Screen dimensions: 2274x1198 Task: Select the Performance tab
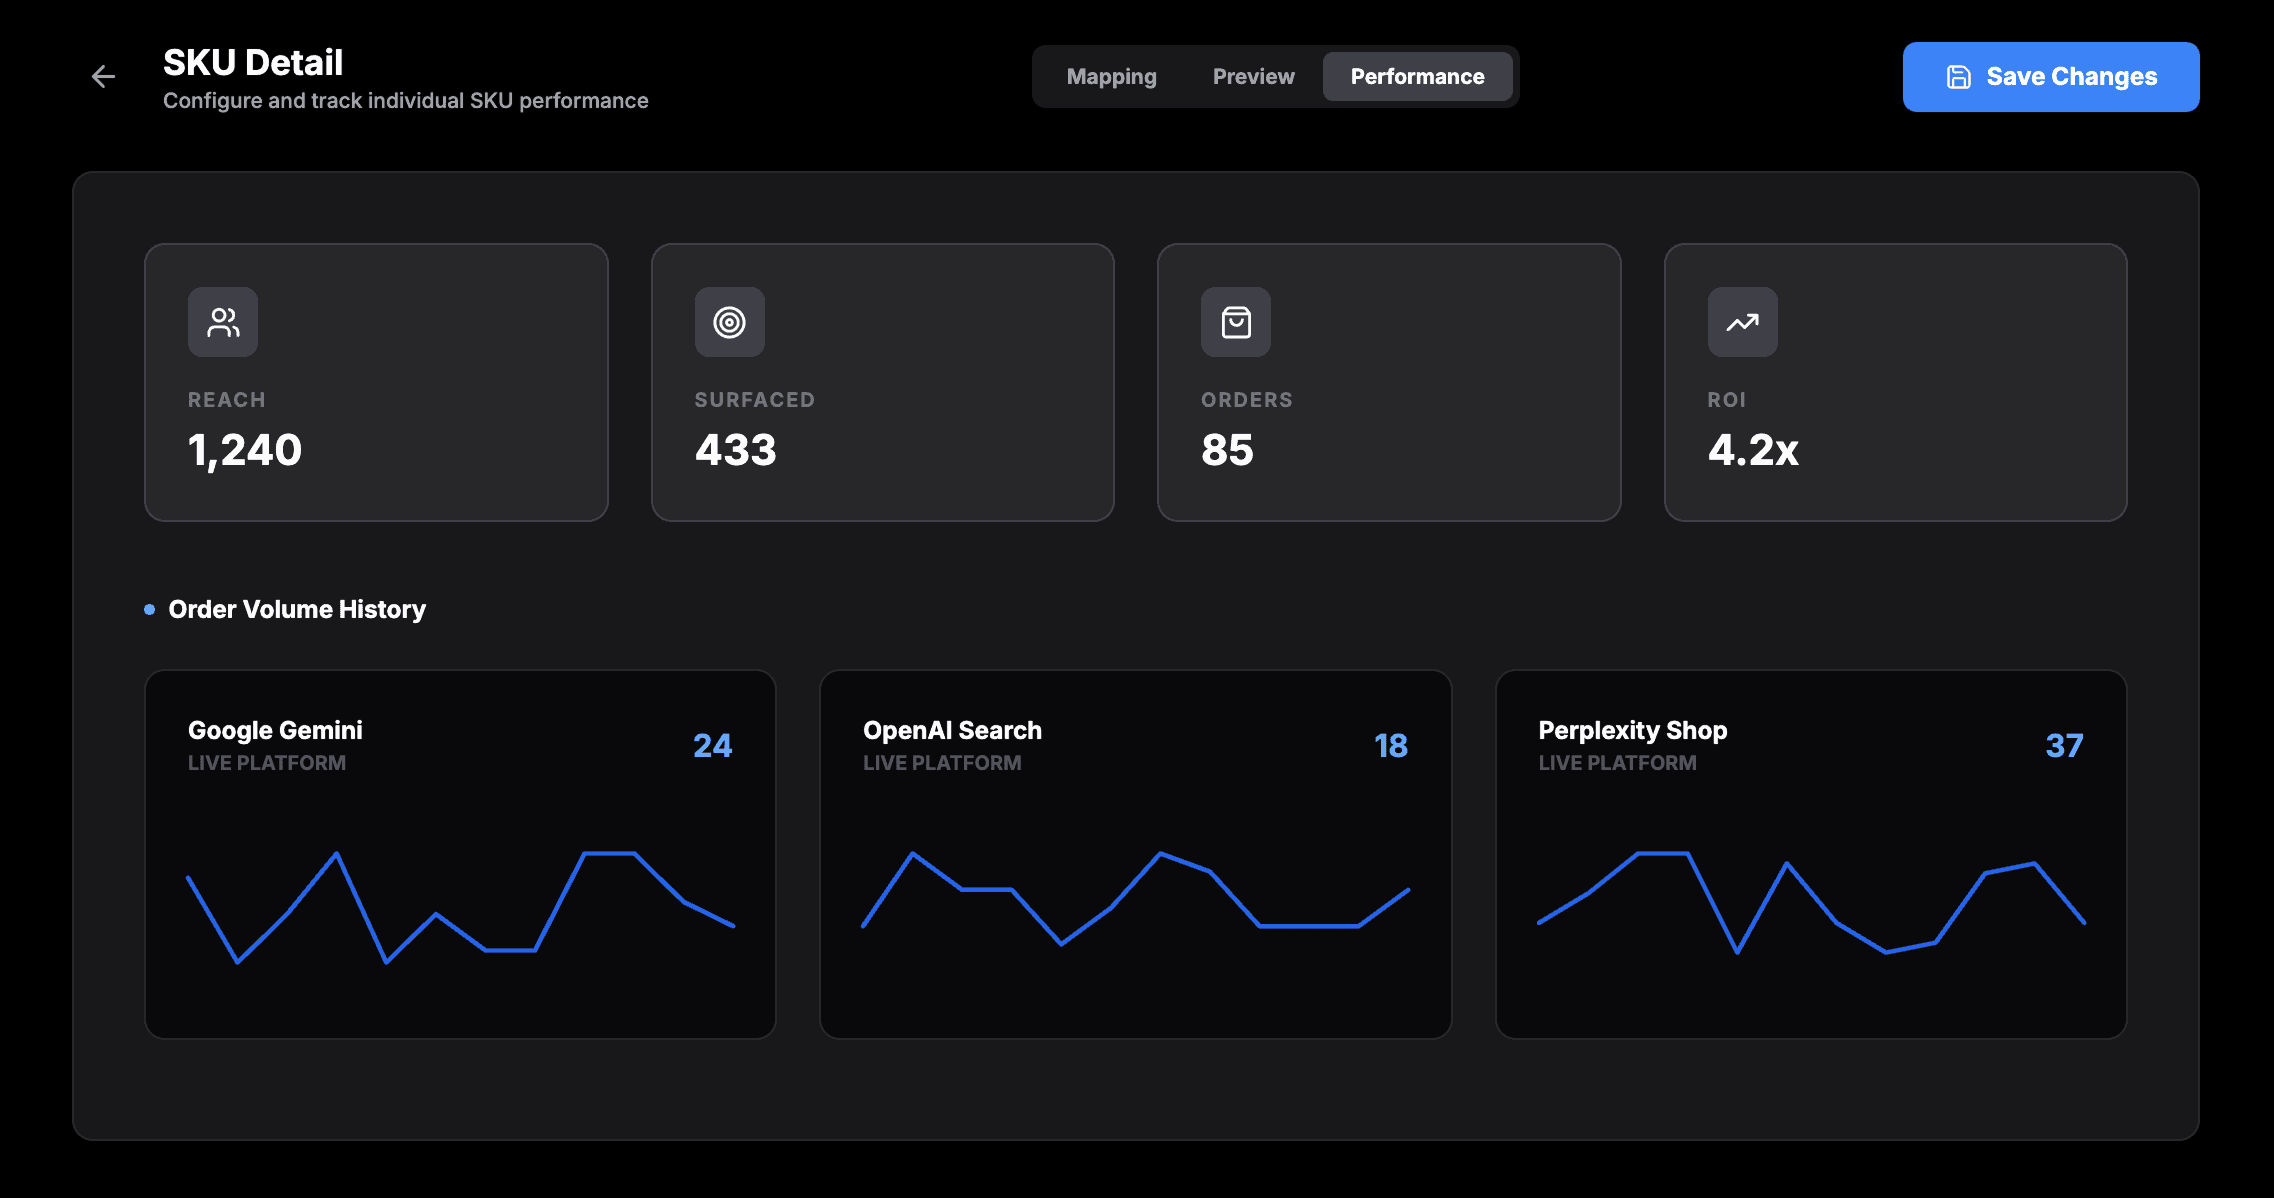coord(1417,77)
